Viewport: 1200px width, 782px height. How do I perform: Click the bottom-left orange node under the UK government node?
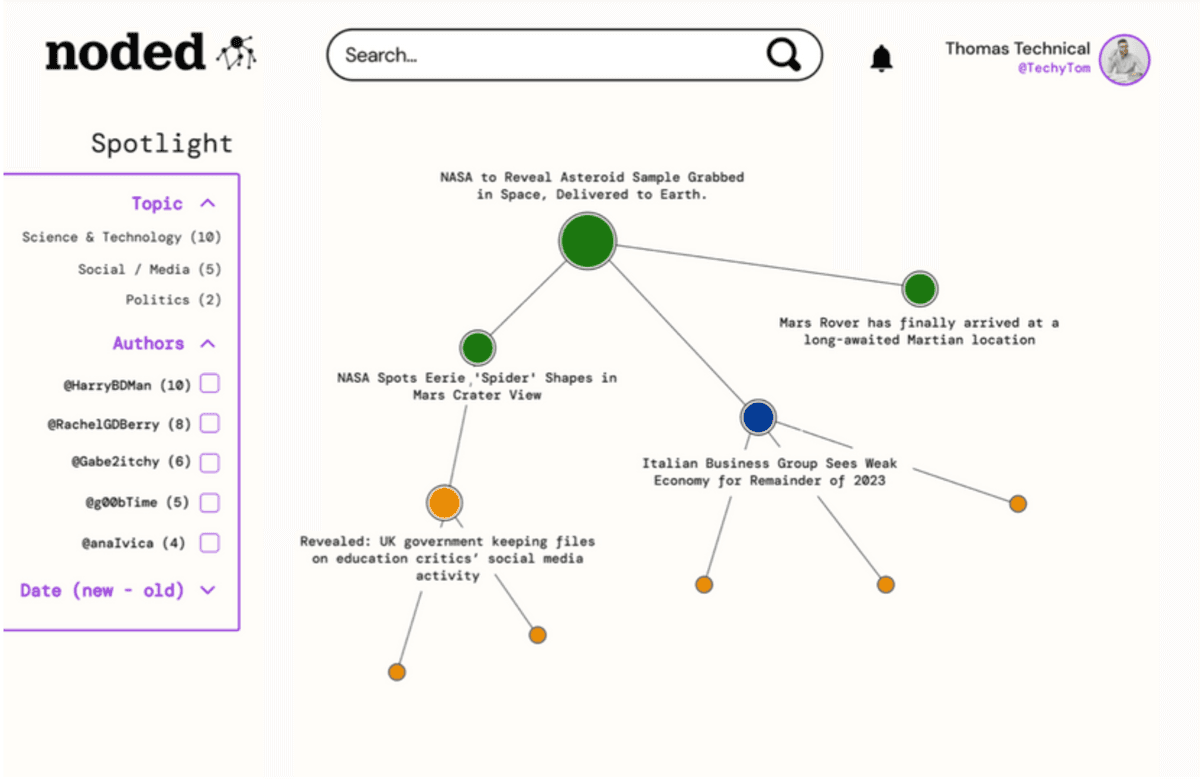pos(397,672)
